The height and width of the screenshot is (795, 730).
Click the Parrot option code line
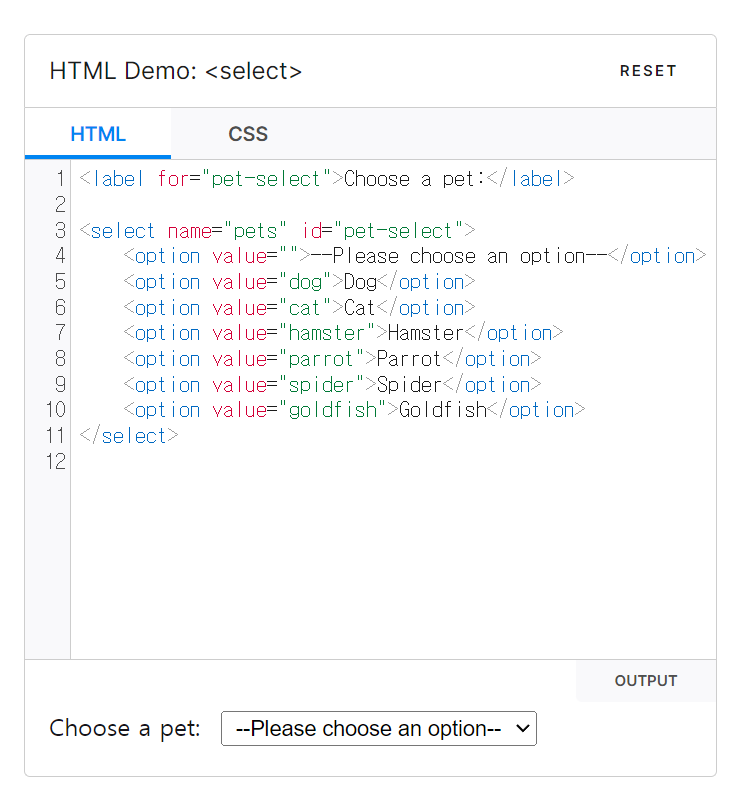click(332, 359)
